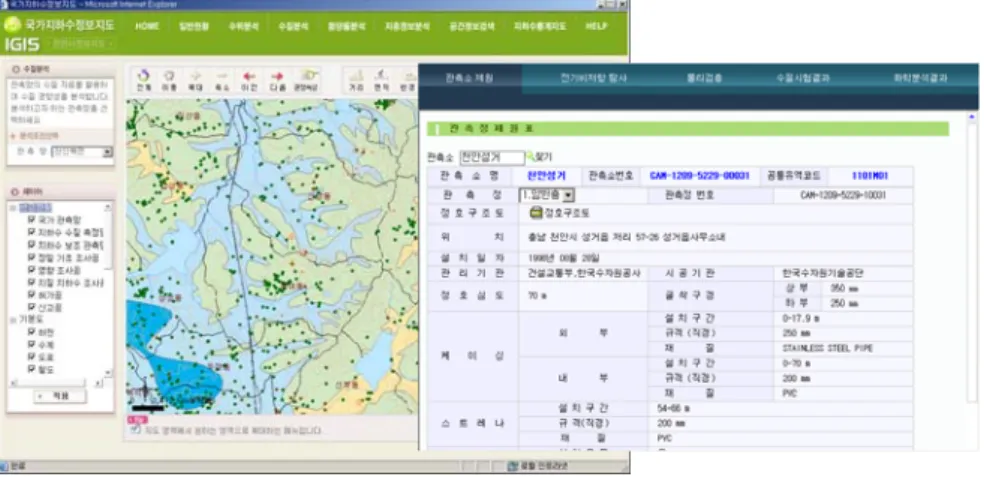The width and height of the screenshot is (984, 477).
Task: Open the 수위분석 menu
Action: [243, 26]
